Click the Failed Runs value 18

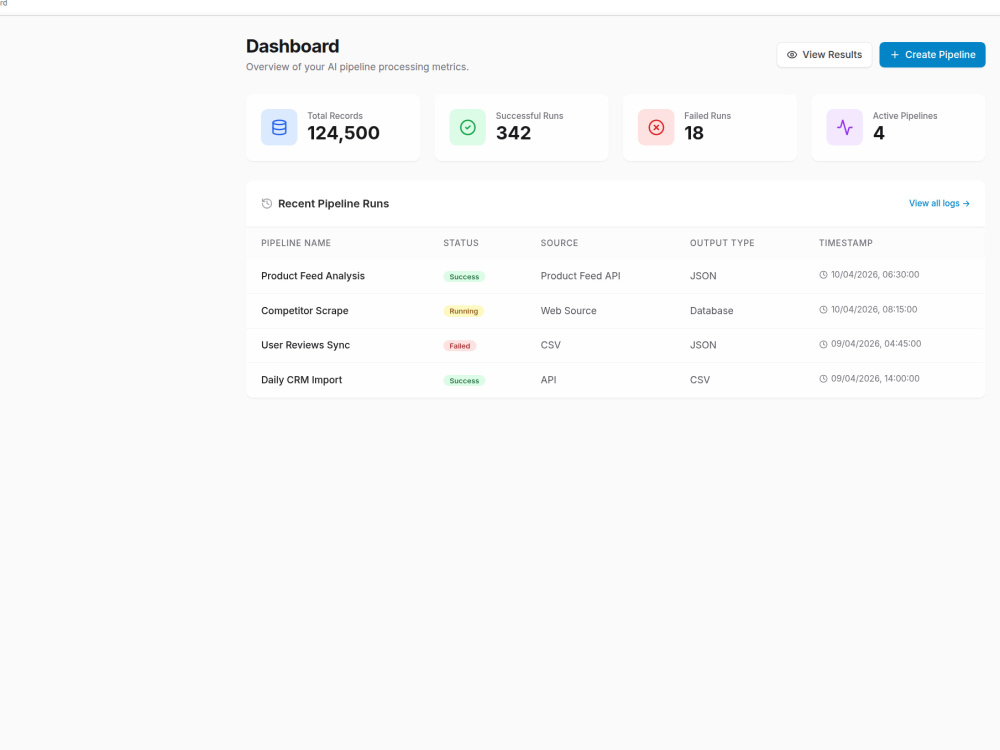(694, 133)
